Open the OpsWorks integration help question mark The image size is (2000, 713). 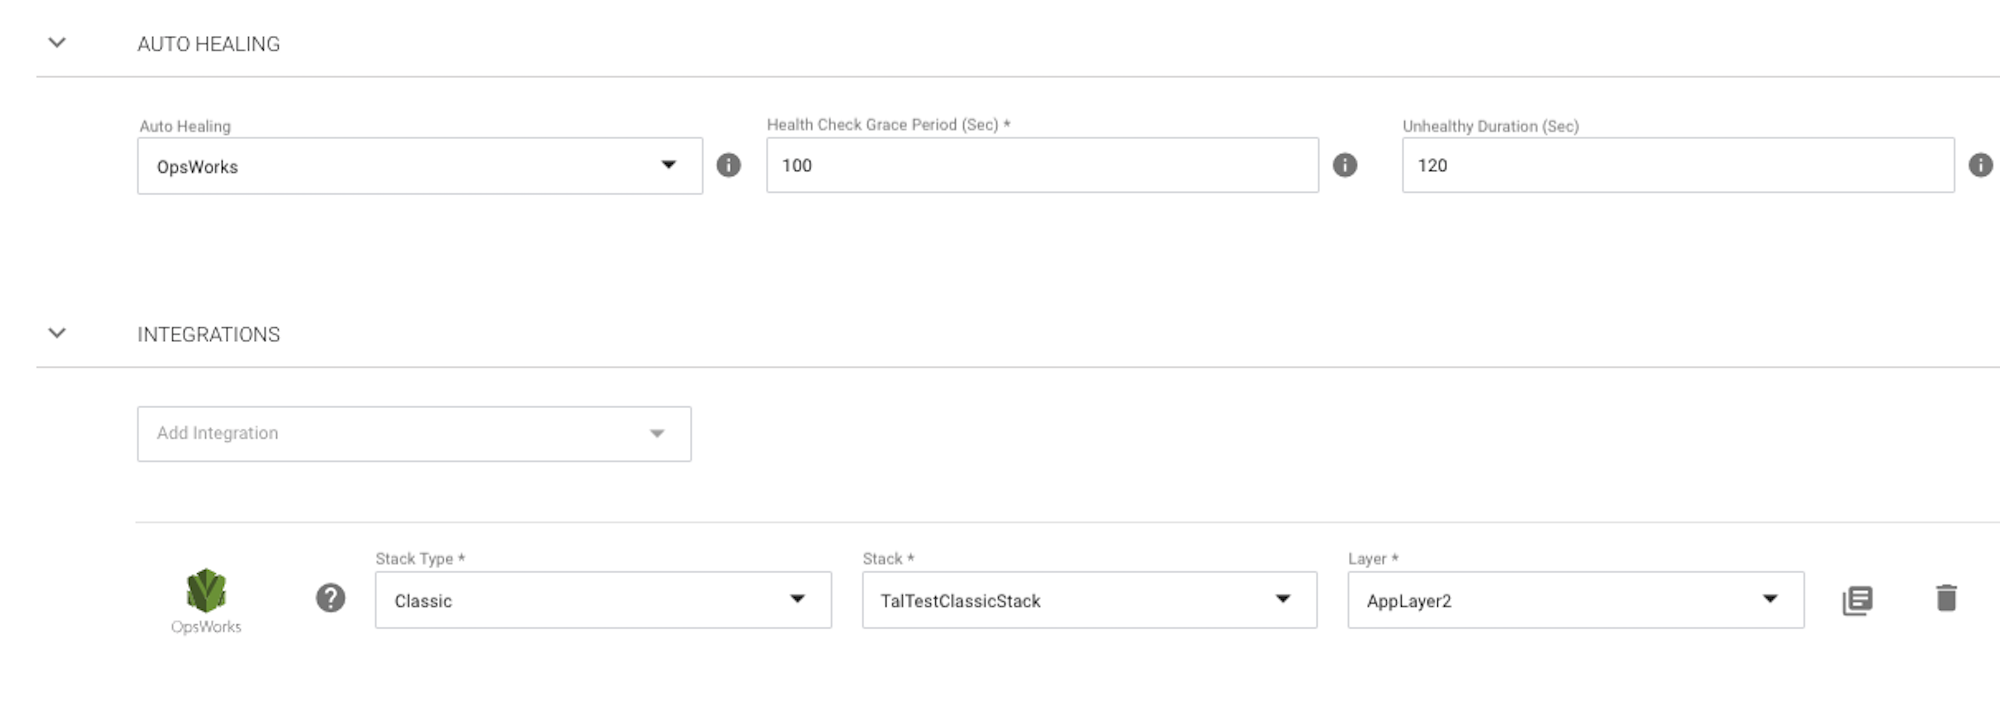[x=330, y=598]
